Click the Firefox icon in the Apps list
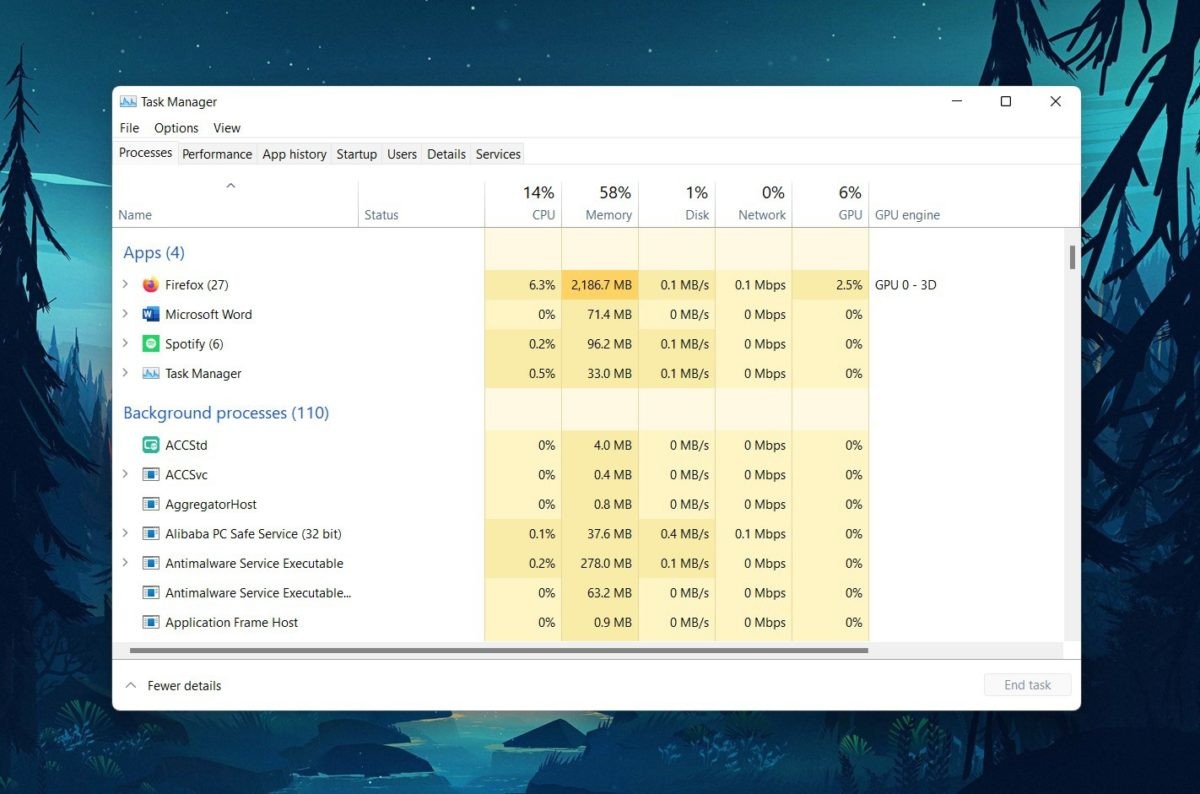This screenshot has width=1200, height=794. pos(151,285)
